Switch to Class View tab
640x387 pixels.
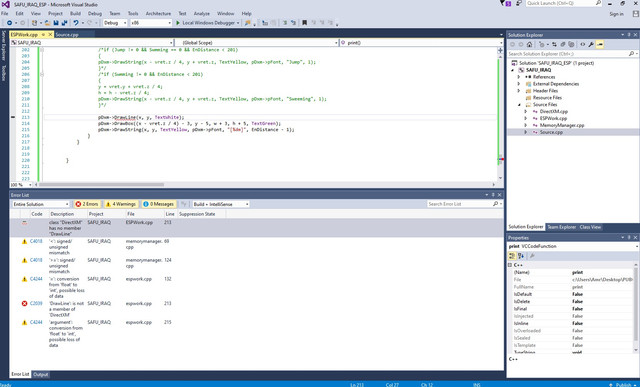point(590,227)
